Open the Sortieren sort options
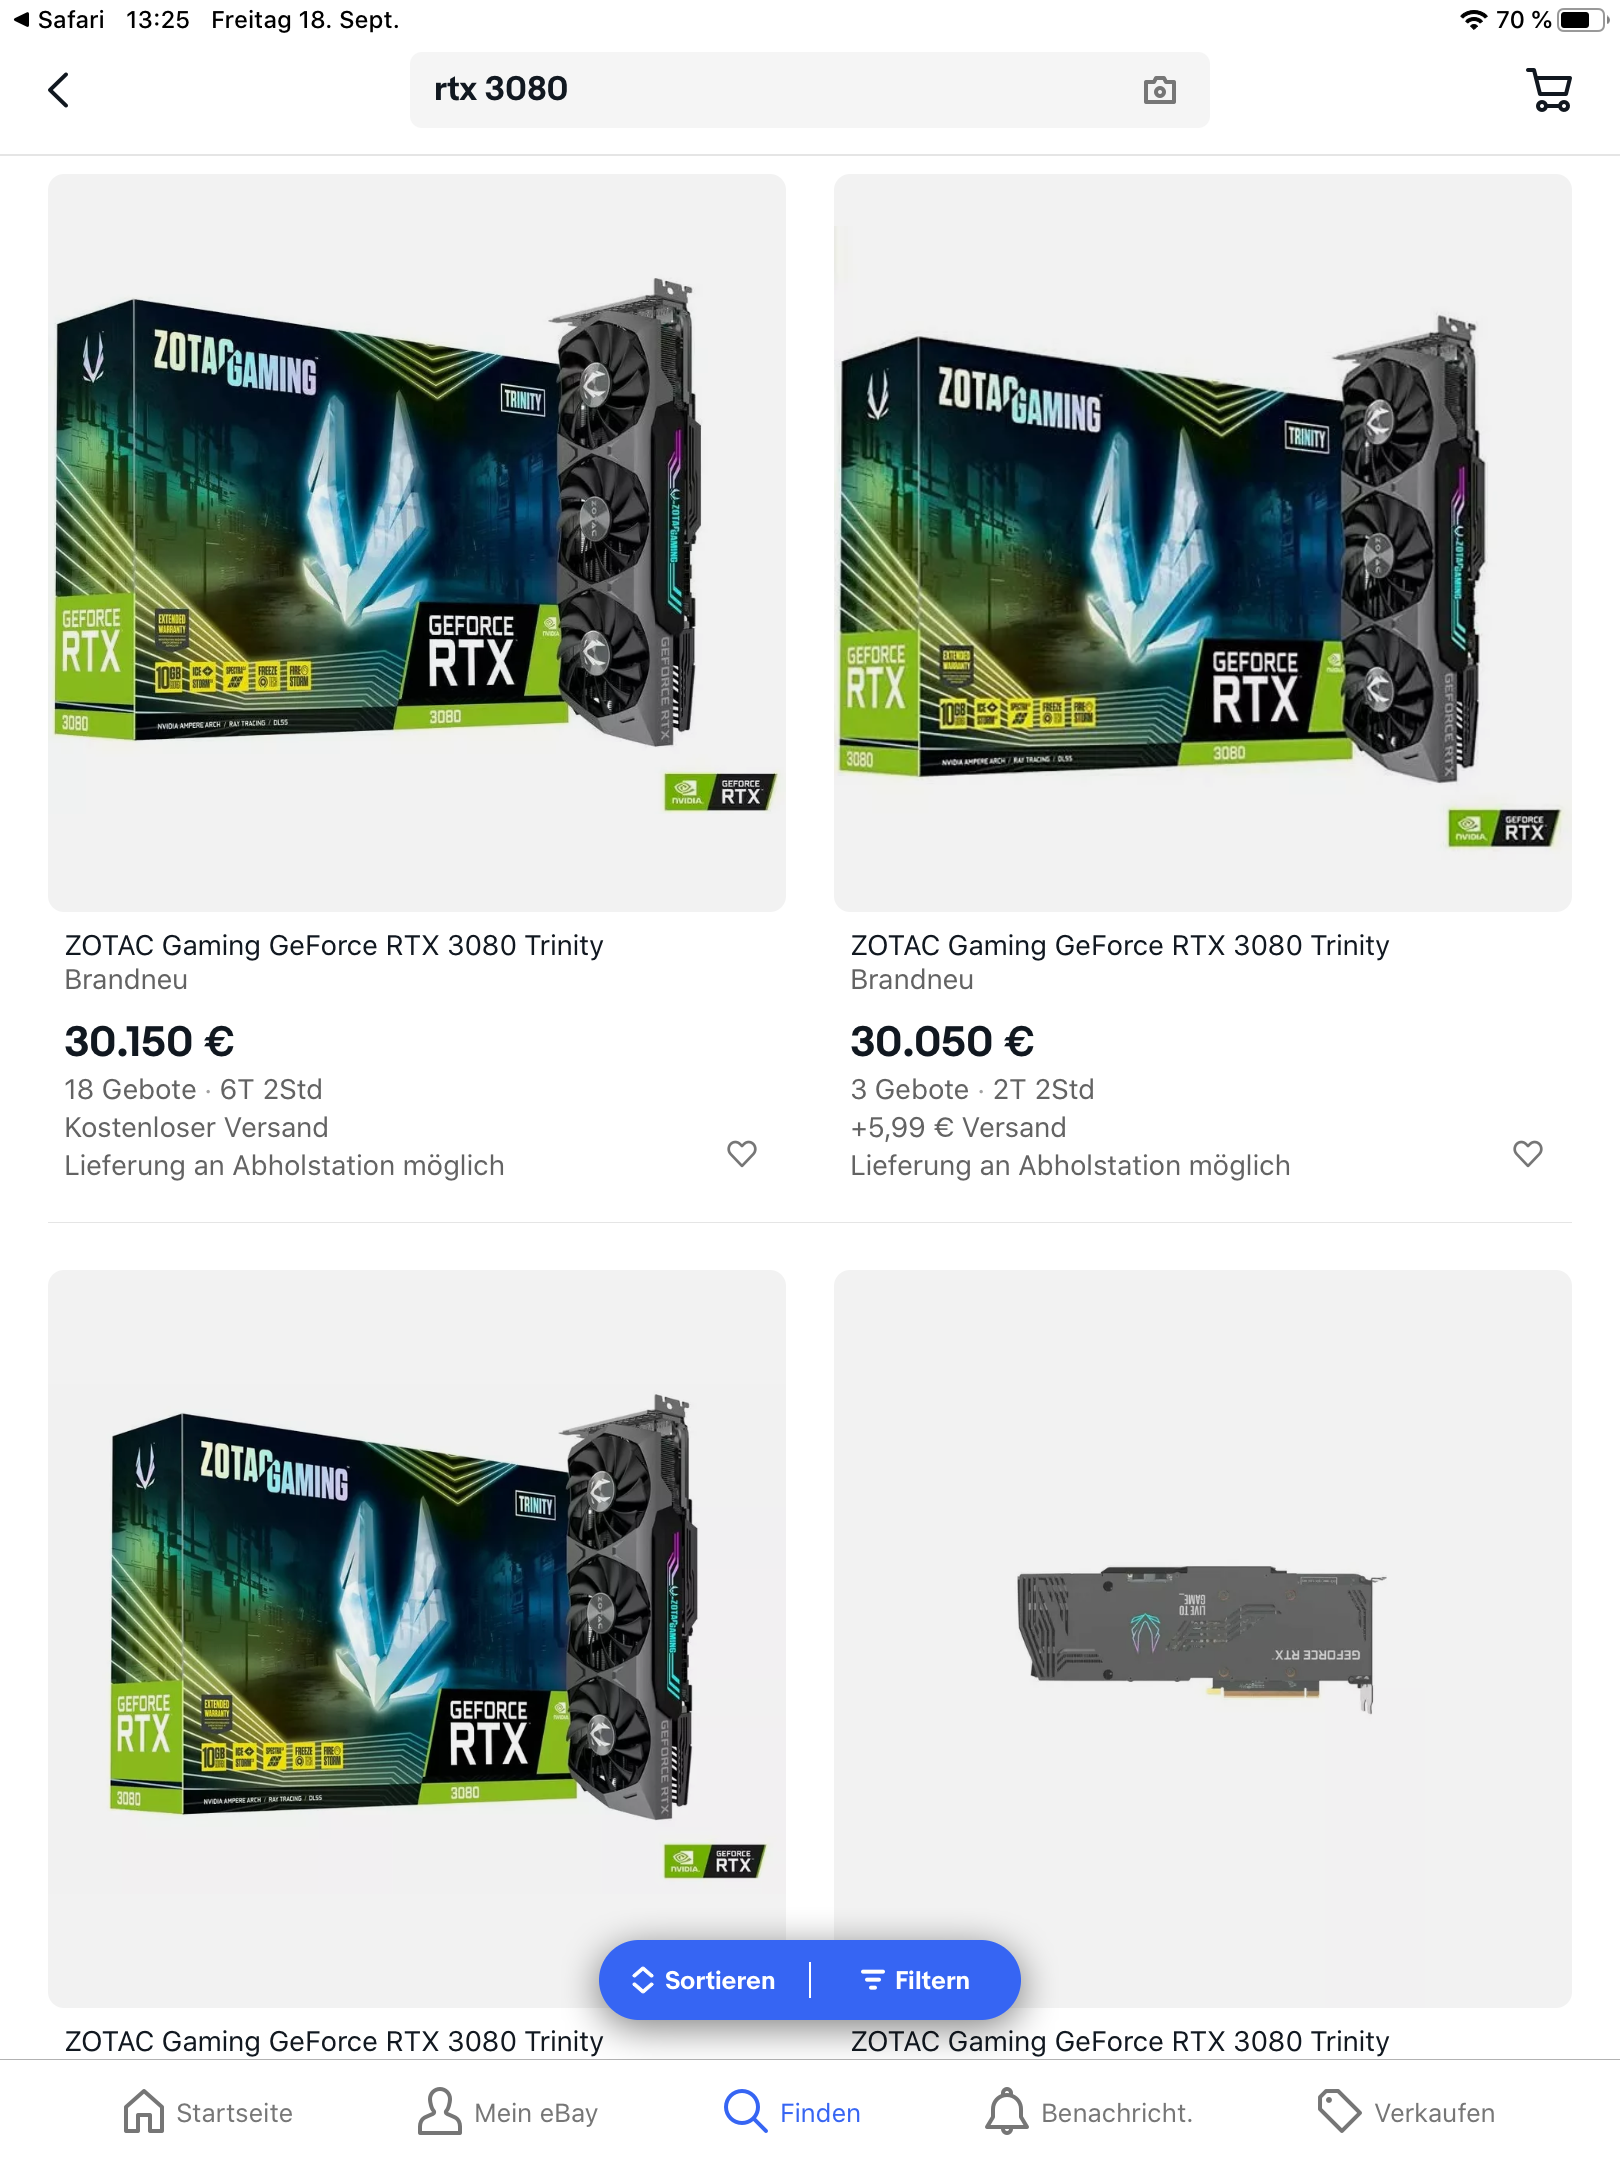The height and width of the screenshot is (2160, 1620). [704, 1980]
